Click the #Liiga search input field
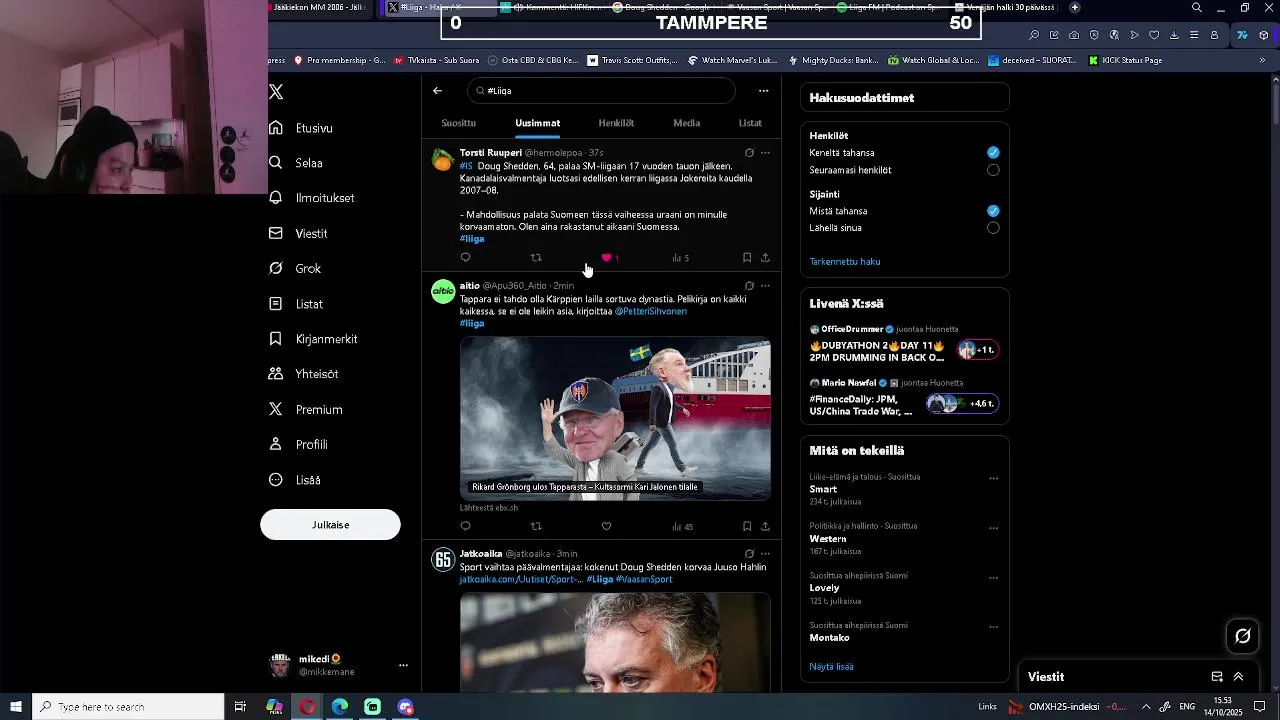This screenshot has height=720, width=1280. pyautogui.click(x=601, y=91)
